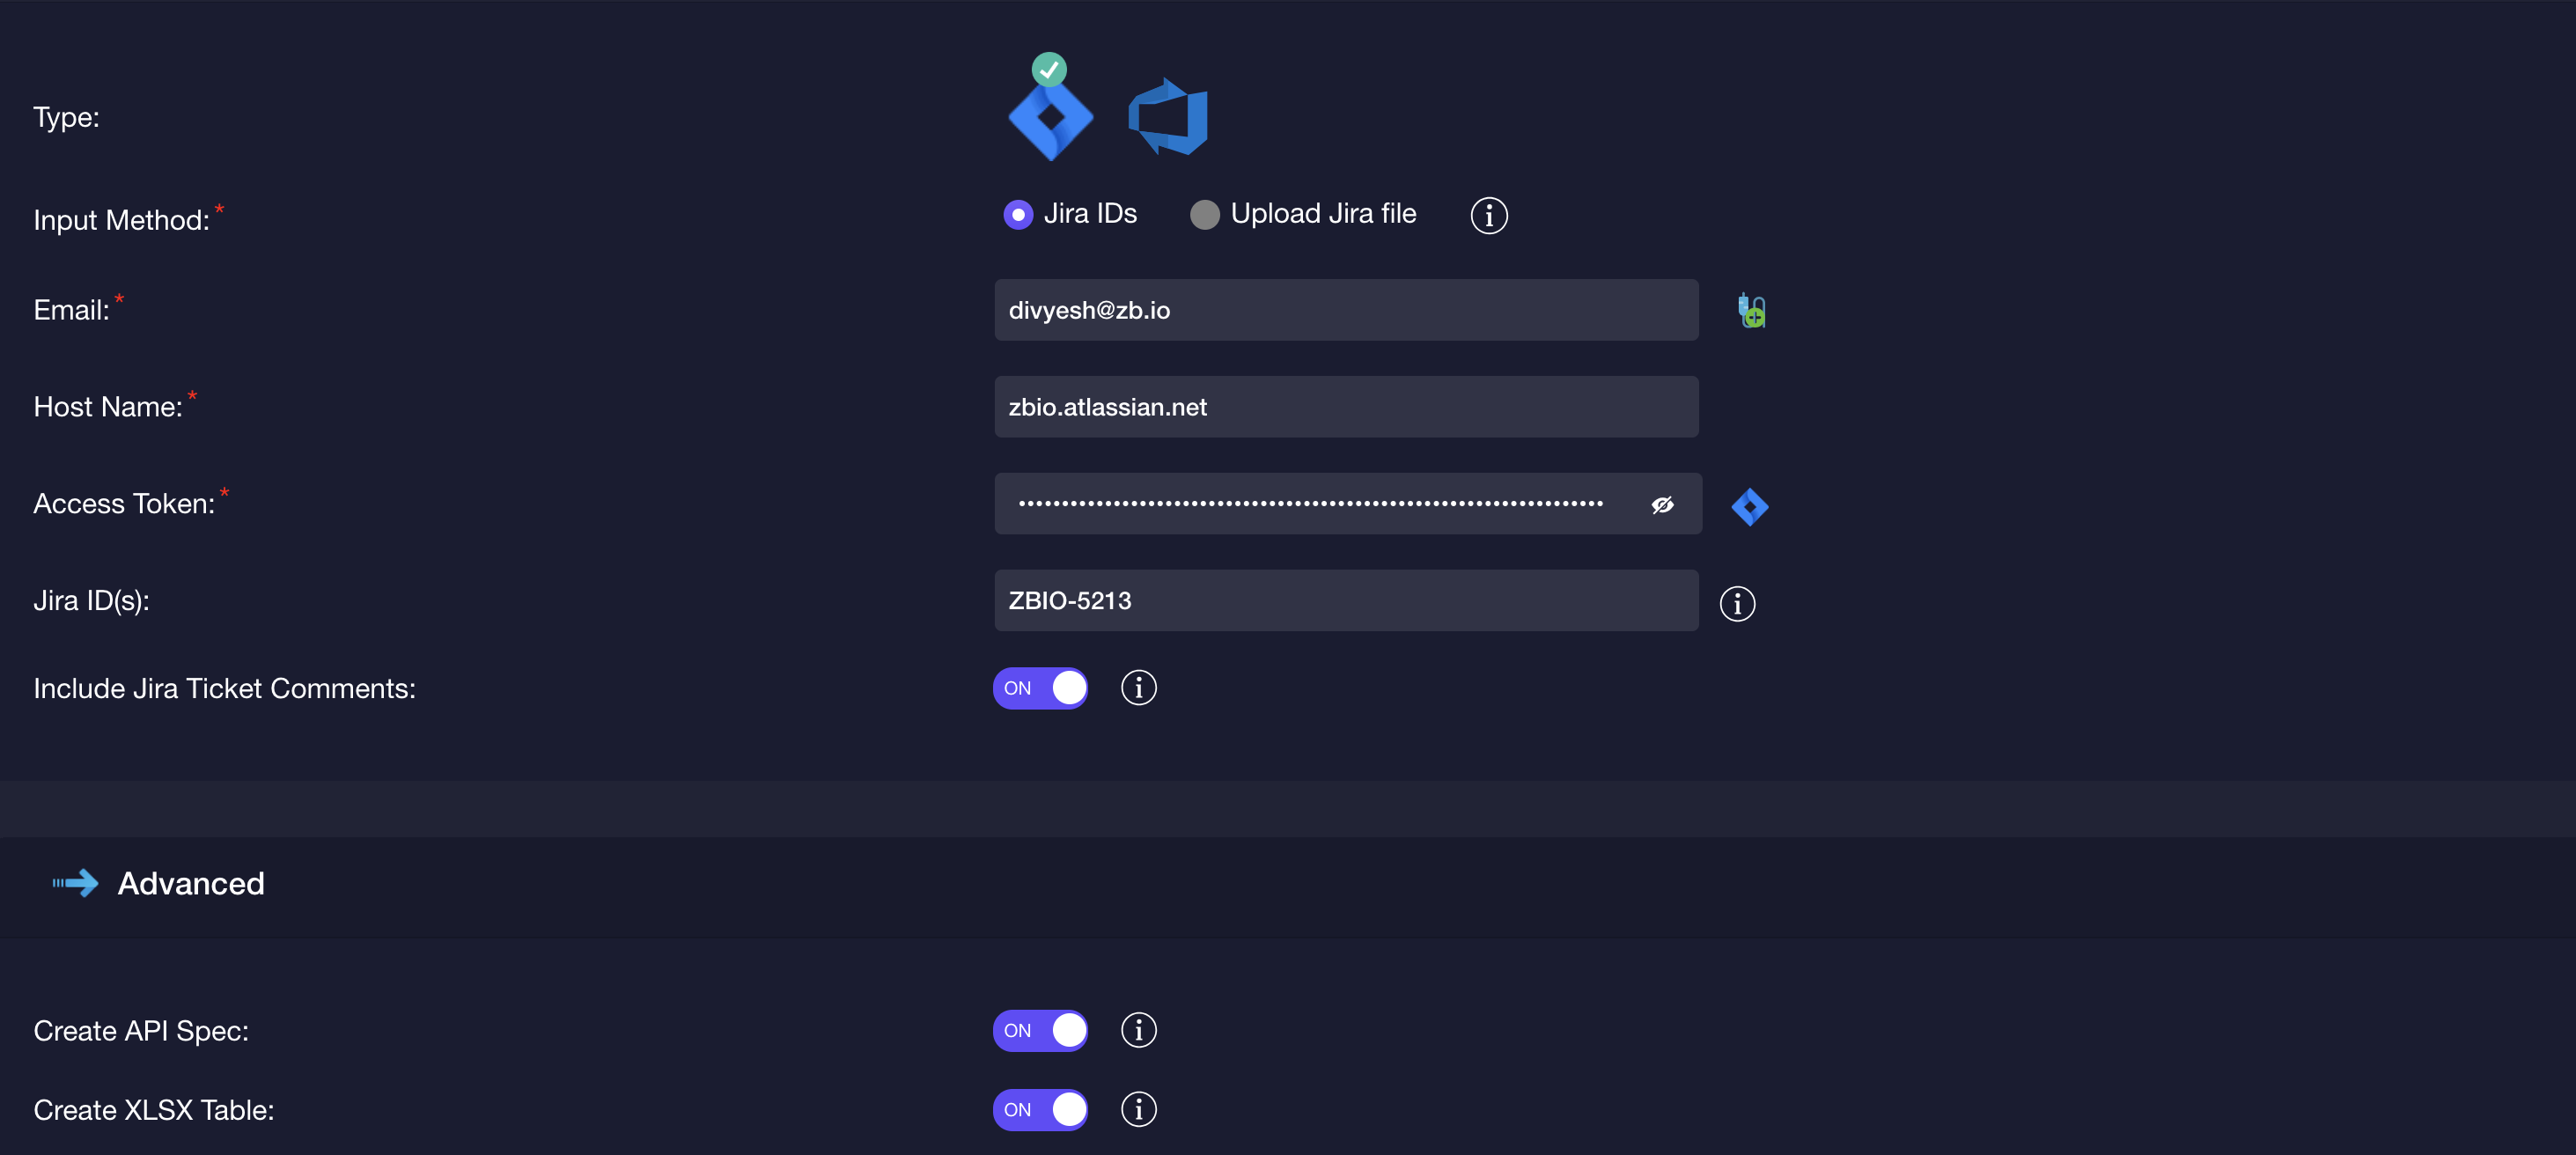
Task: Open the info tooltip beside Create XLSX Table
Action: coord(1138,1109)
